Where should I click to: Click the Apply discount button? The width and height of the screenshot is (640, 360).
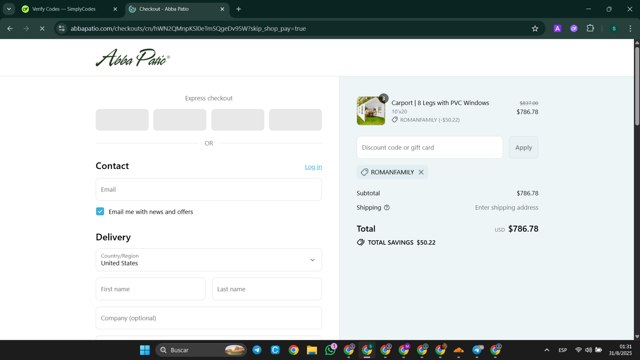(523, 147)
